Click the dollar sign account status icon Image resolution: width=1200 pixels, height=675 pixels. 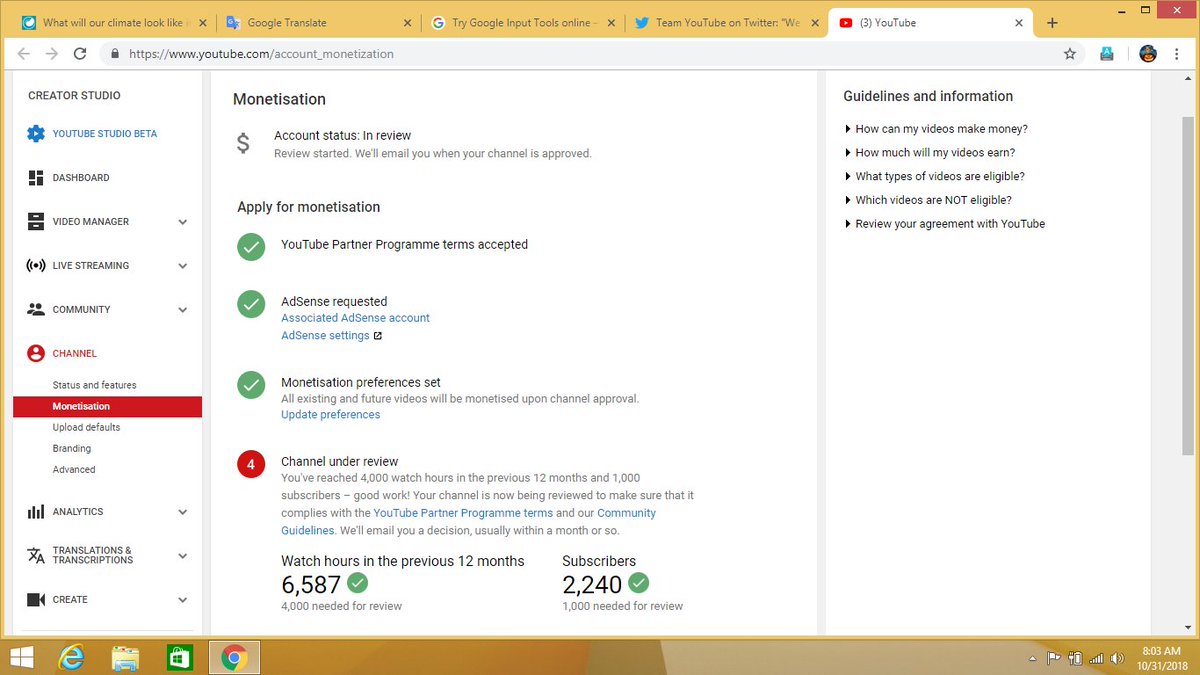coord(243,143)
